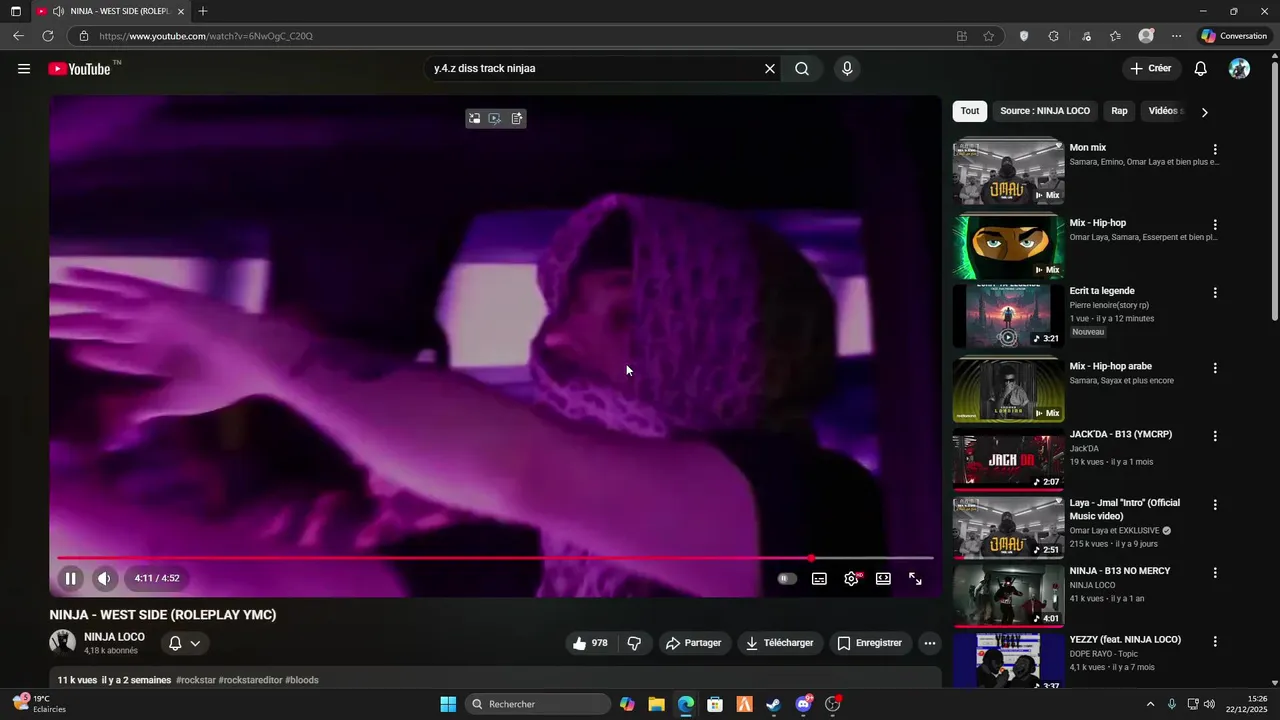Show next filter chips with the arrow

click(x=1204, y=112)
